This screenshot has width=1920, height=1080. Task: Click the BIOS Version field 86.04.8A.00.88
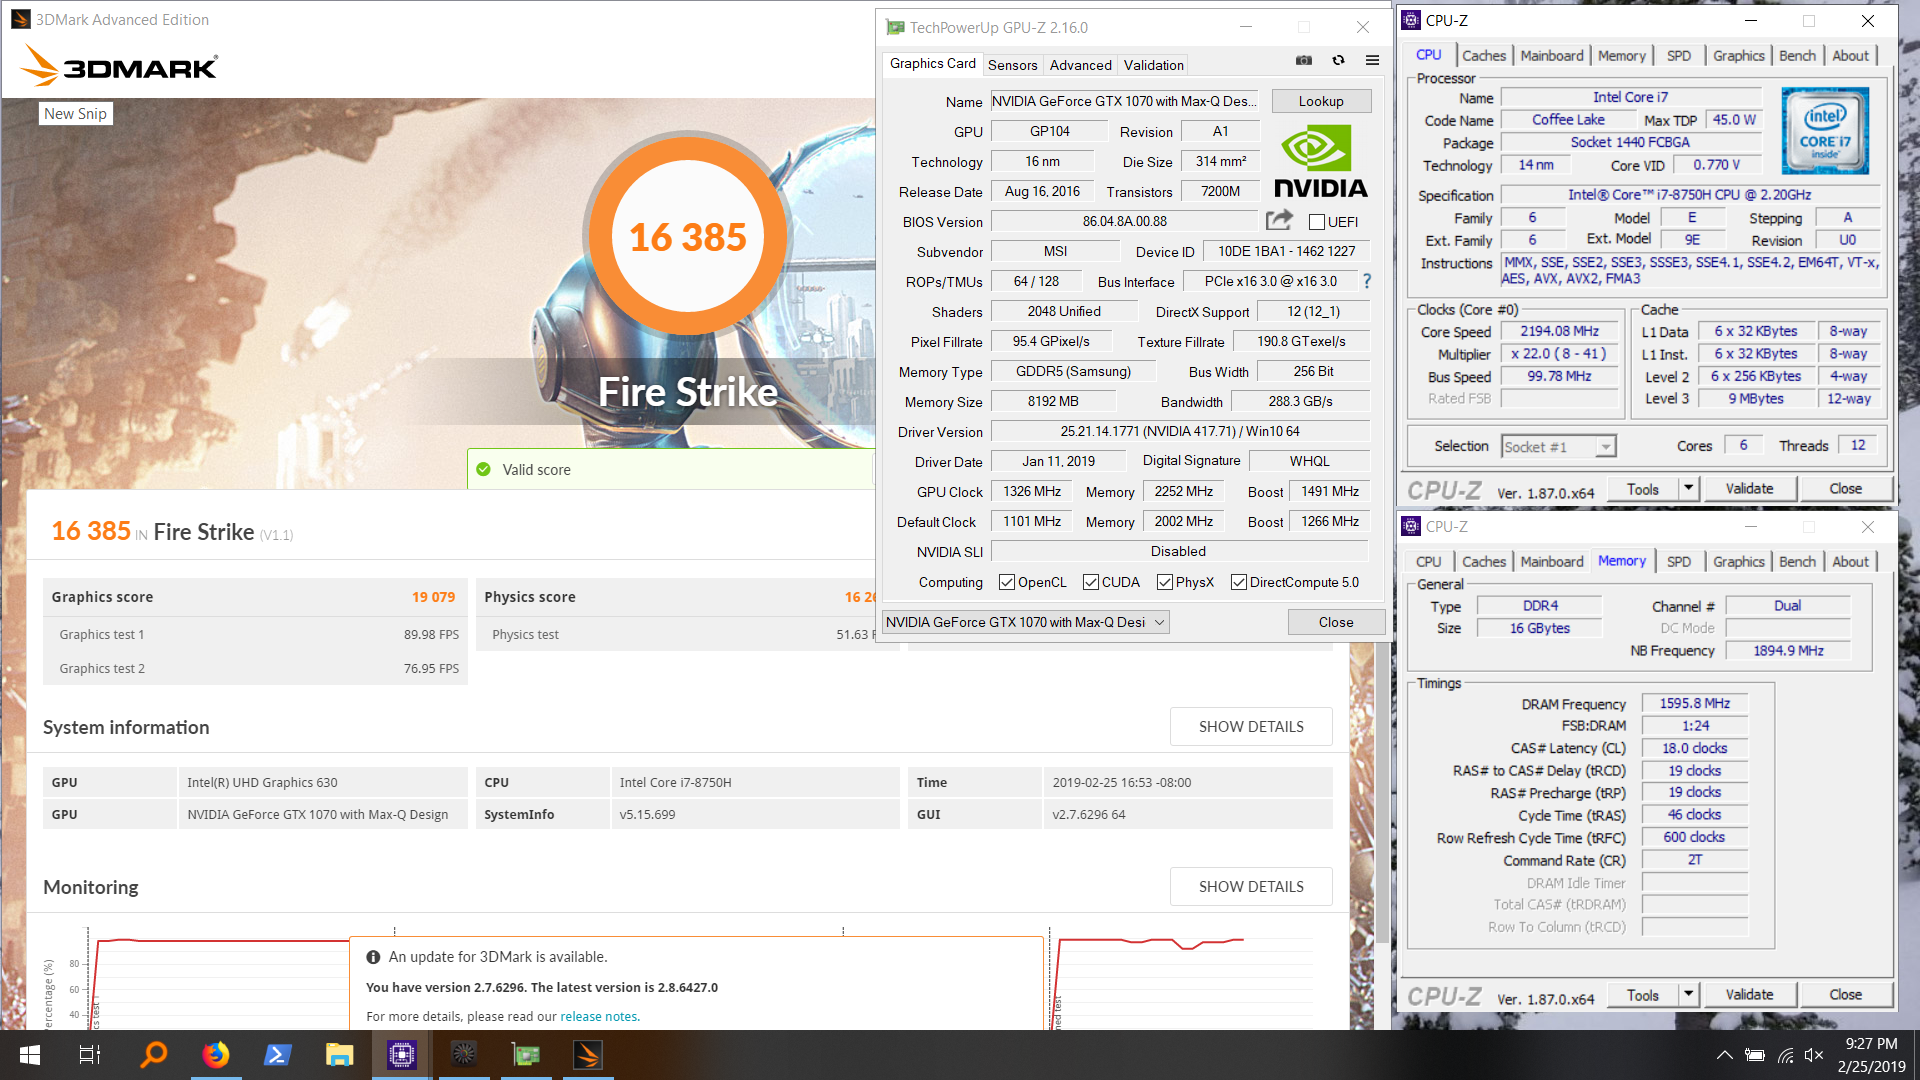point(1125,221)
